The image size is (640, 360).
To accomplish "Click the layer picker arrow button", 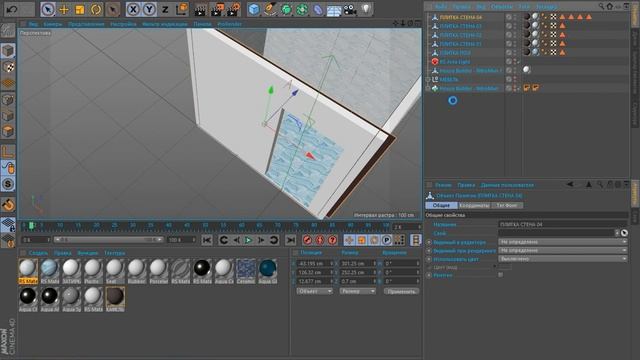I will pos(624,233).
